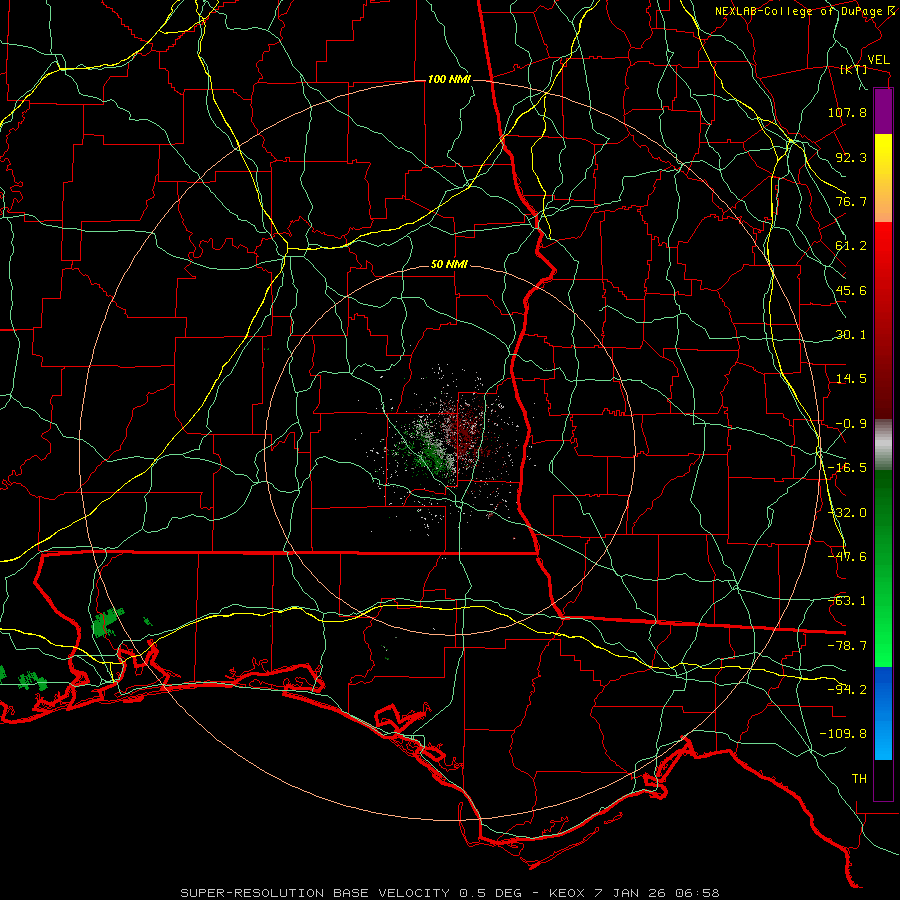This screenshot has height=900, width=900.
Task: Click the blue segment of the velocity color bar
Action: tap(883, 713)
